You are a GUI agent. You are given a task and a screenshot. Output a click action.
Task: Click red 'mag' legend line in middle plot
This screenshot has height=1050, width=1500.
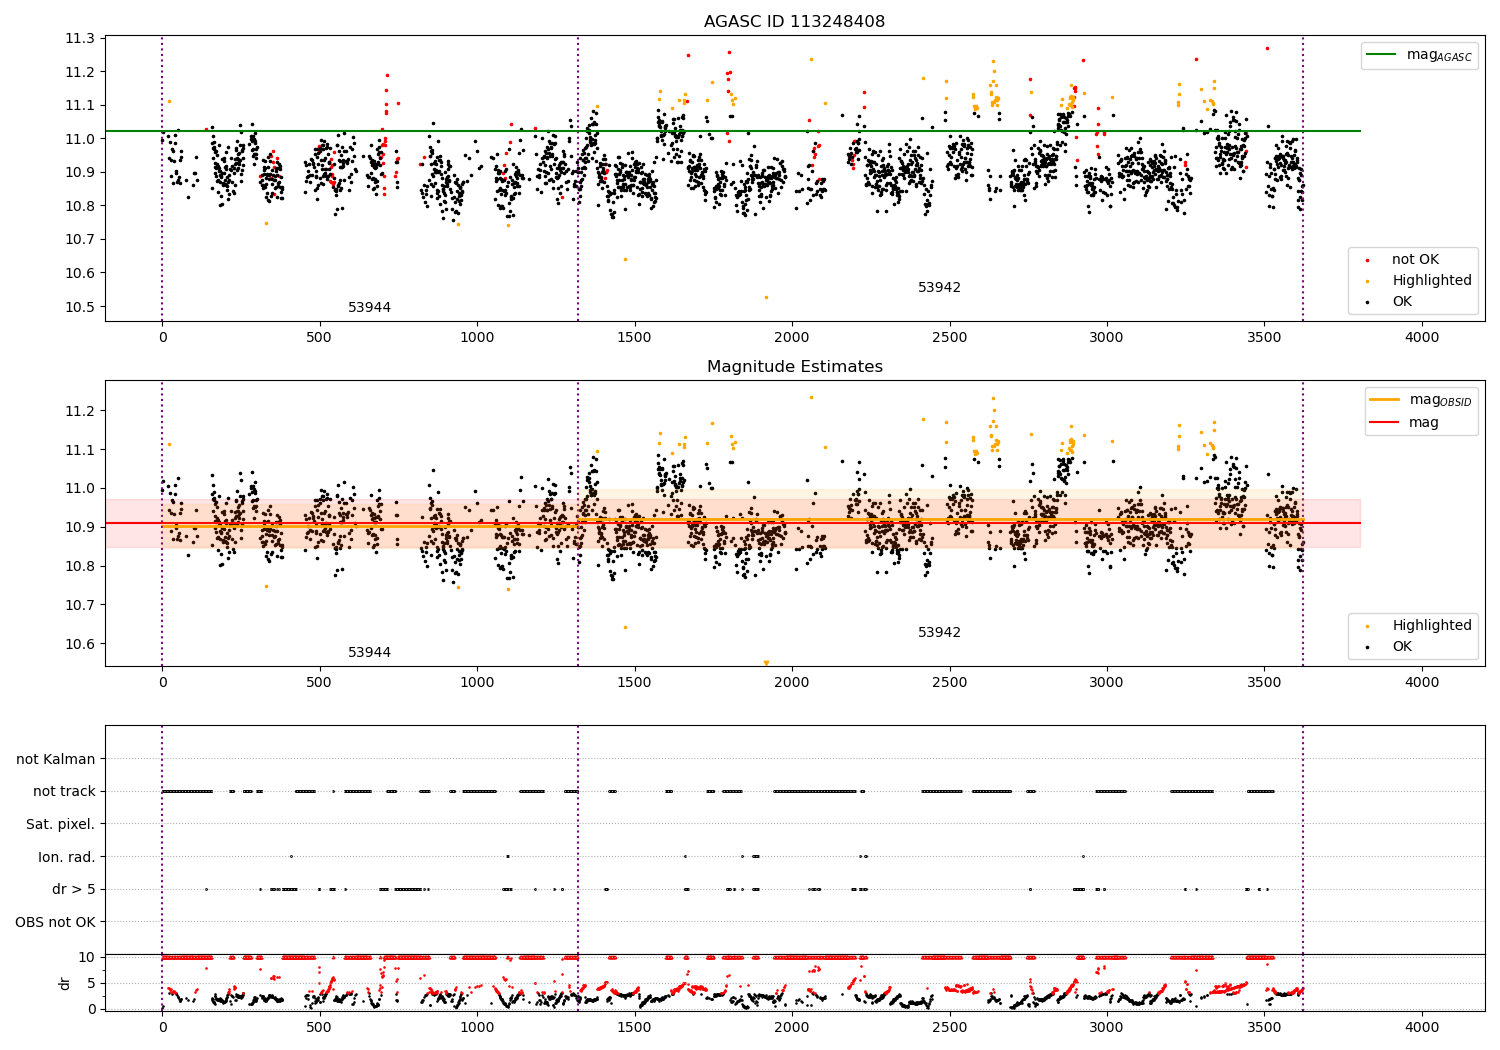coord(1385,422)
